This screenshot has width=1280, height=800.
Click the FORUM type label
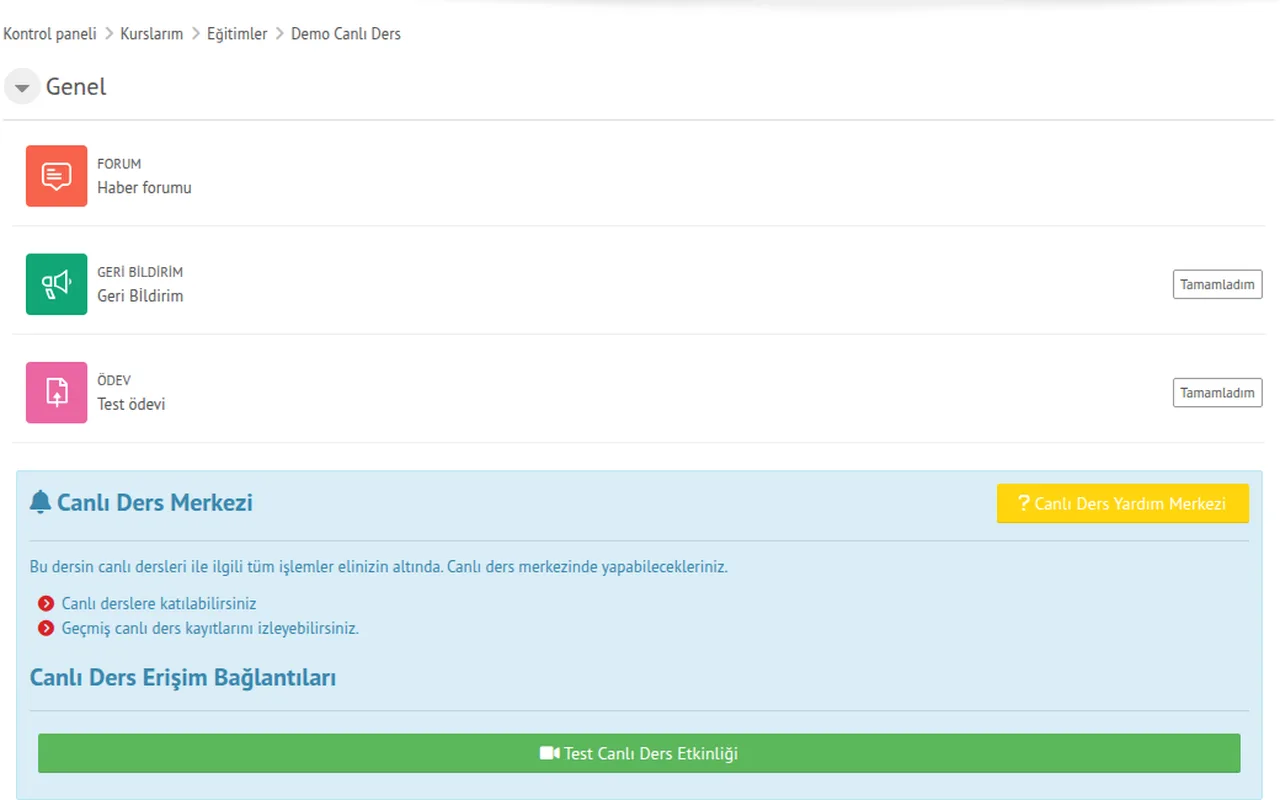click(119, 164)
